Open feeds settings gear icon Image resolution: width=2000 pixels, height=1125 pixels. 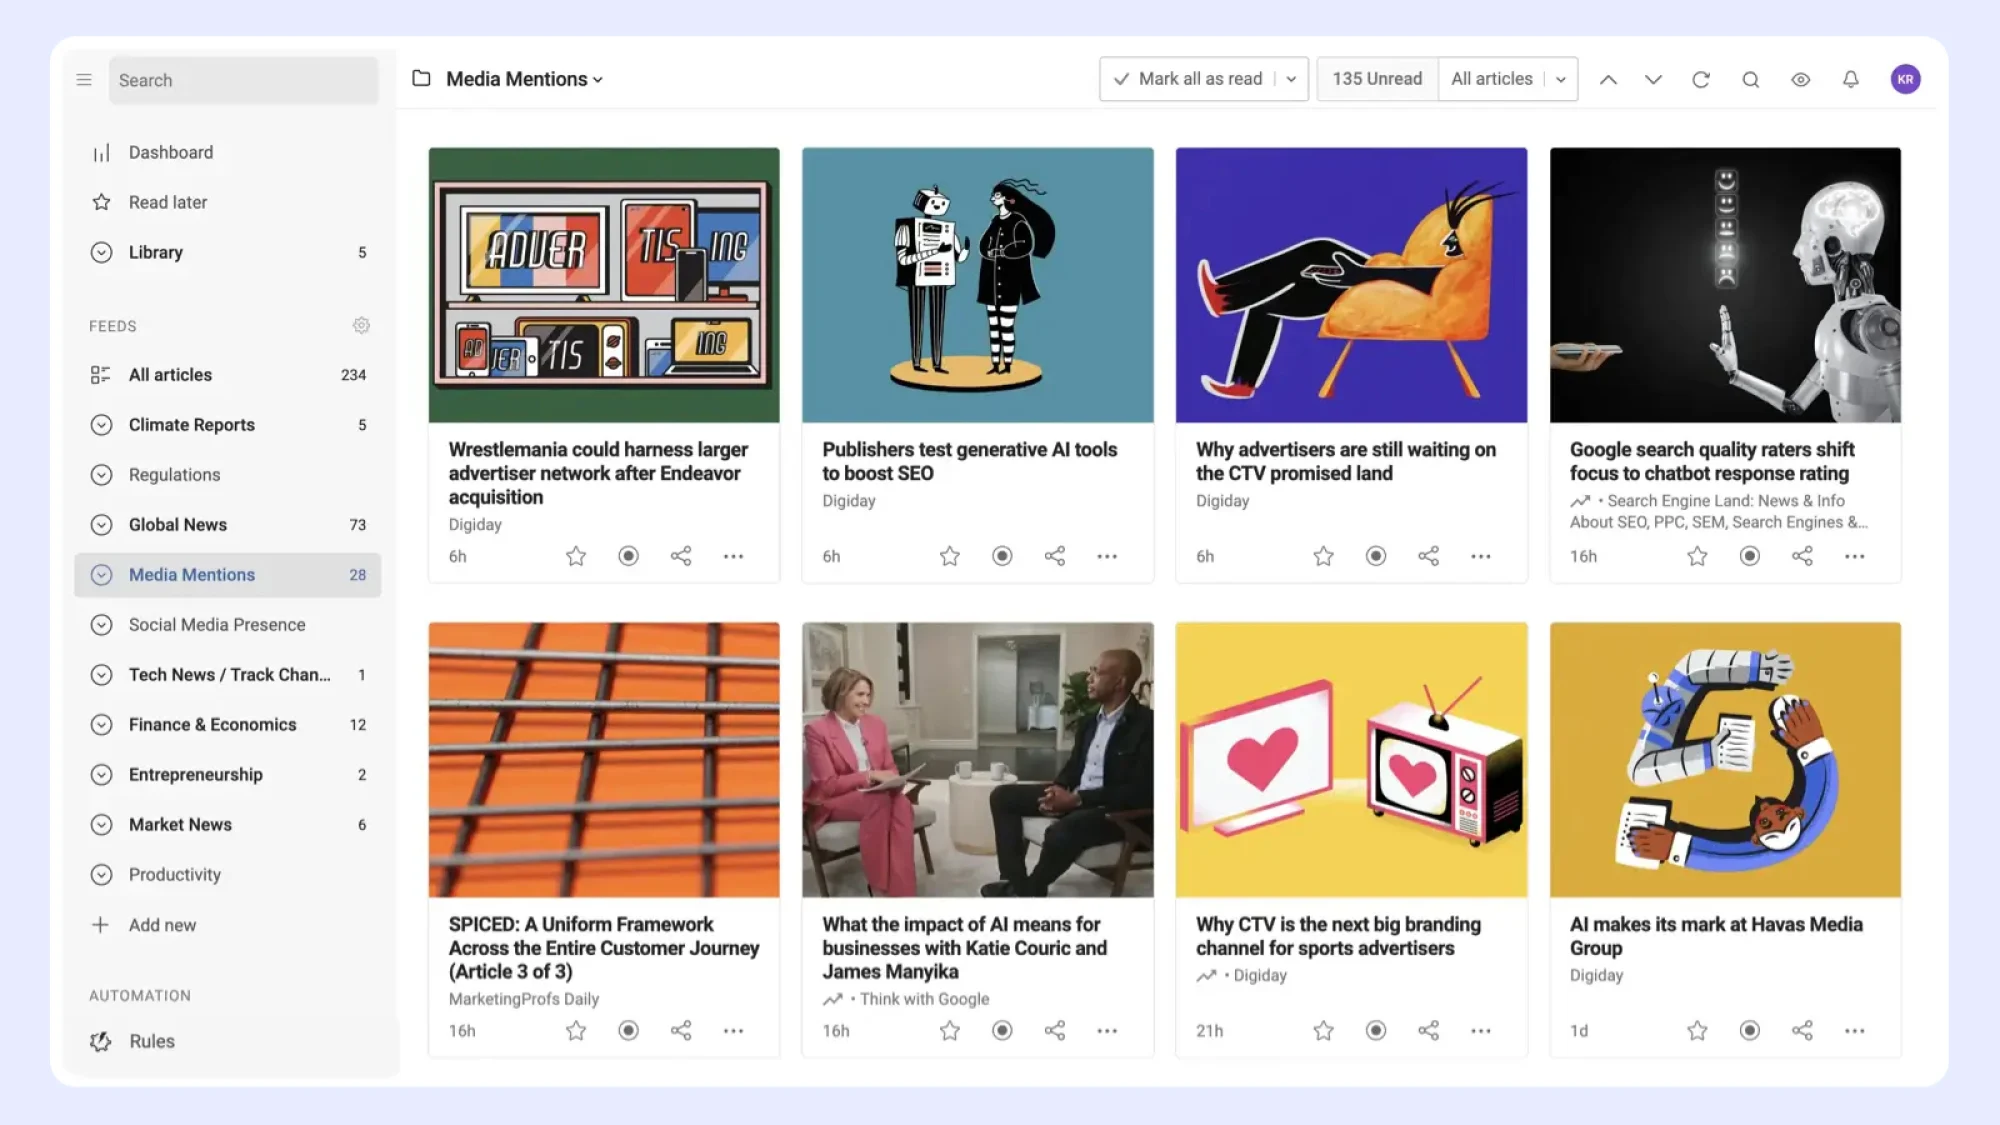(361, 326)
